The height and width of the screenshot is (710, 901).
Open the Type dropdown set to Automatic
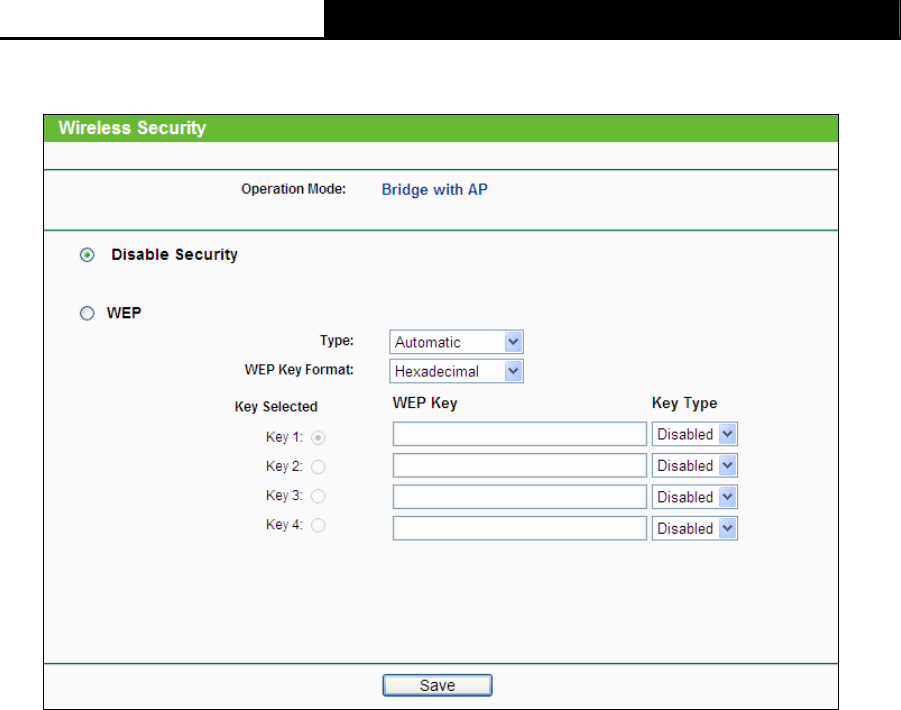pyautogui.click(x=456, y=342)
